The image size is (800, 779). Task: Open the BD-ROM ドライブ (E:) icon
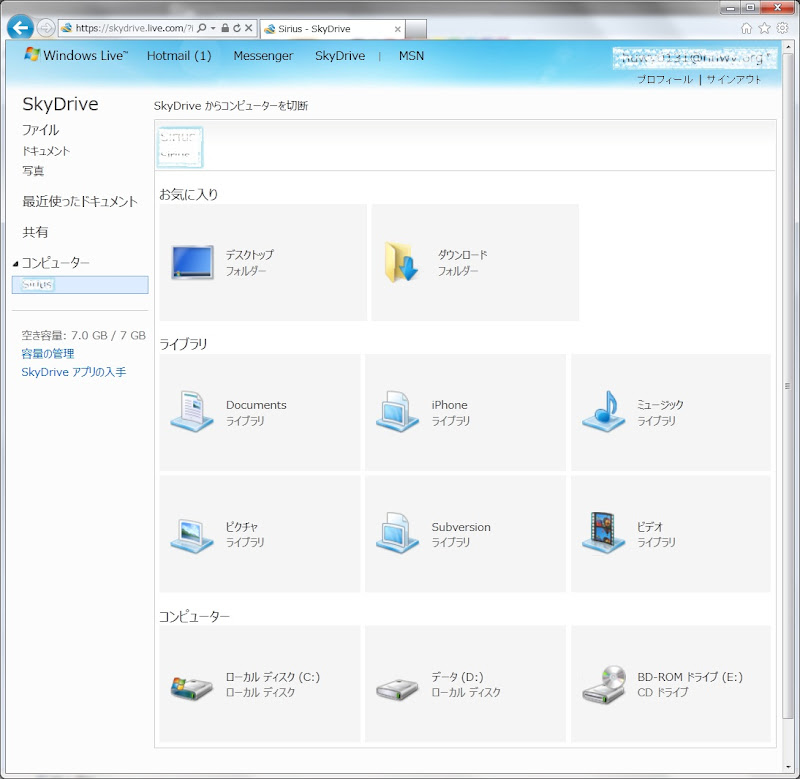point(603,684)
